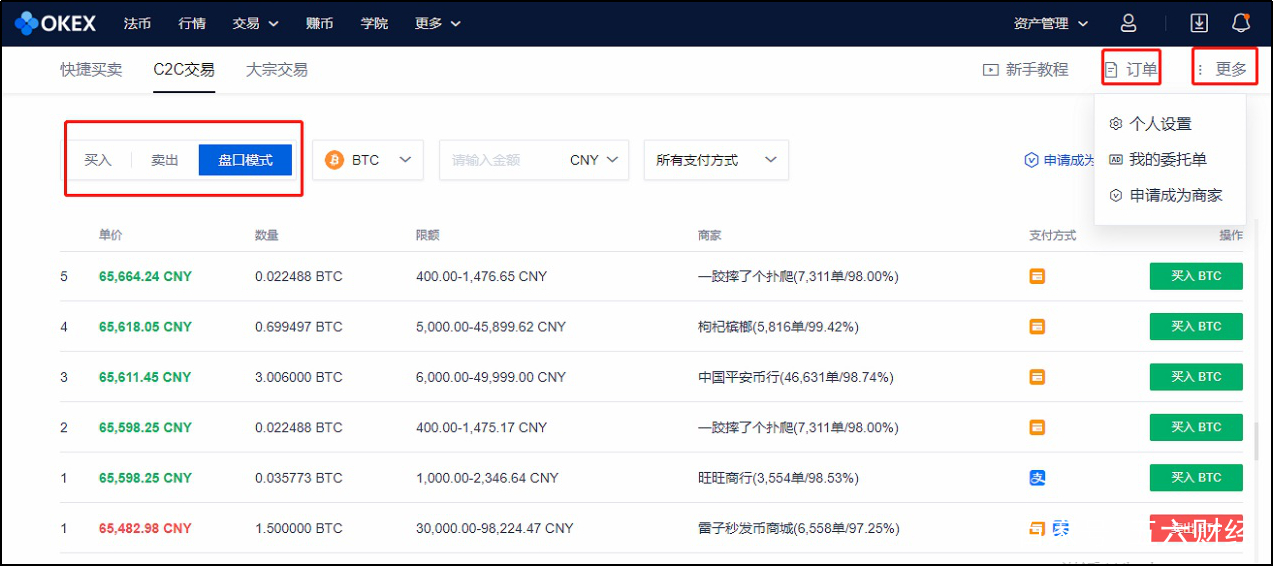Click bank card icon in 0.022488 BTC 65,598.25 row
This screenshot has width=1274, height=568.
pos(1037,427)
